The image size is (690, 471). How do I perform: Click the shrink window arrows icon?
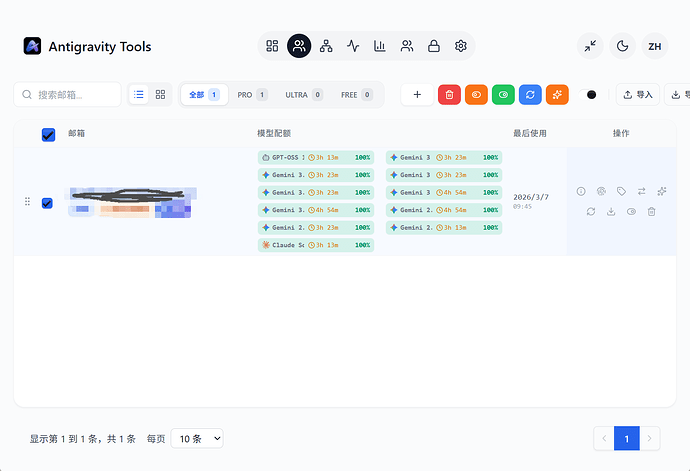click(x=590, y=46)
